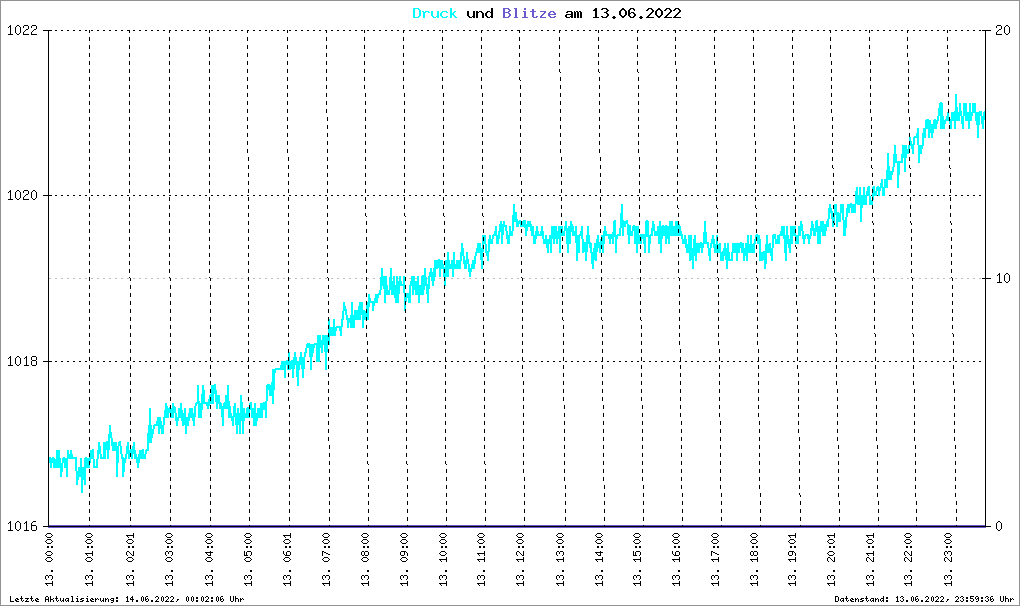Click the '13. 04:00' time label
Viewport: 1020px width, 606px height.
(209, 559)
